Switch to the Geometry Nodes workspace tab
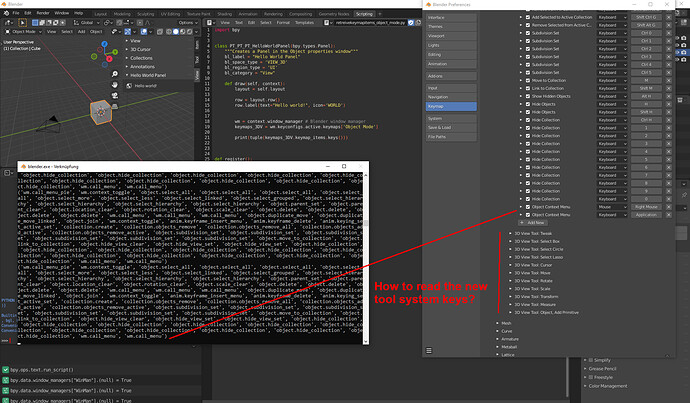The image size is (690, 403). (334, 14)
